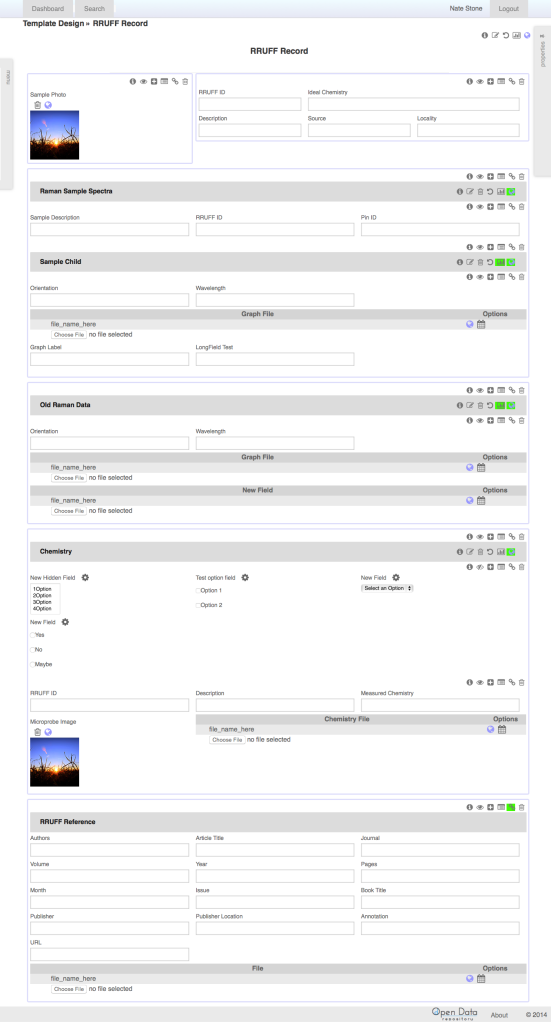This screenshot has height=1024, width=551.
Task: Check the Option 1 checkbox
Action: coord(198,591)
